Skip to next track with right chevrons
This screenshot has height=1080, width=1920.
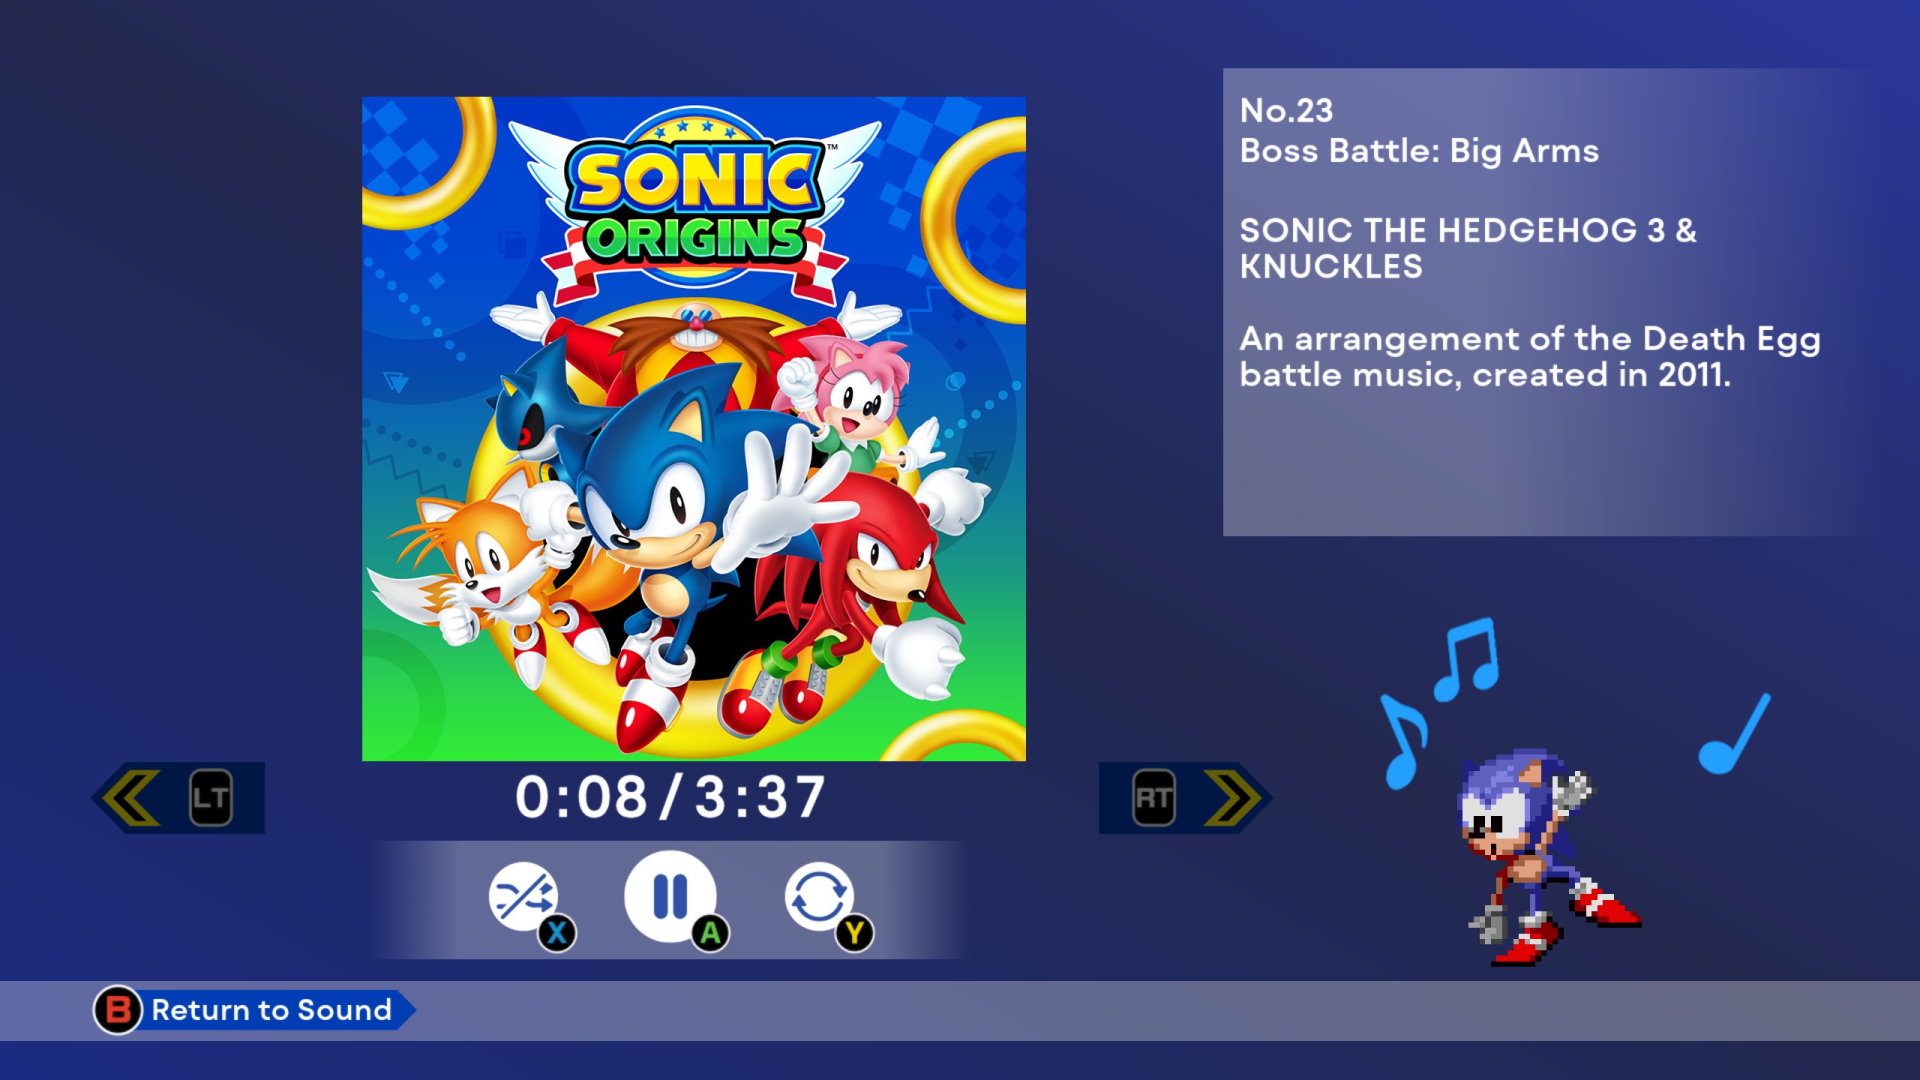(1232, 797)
